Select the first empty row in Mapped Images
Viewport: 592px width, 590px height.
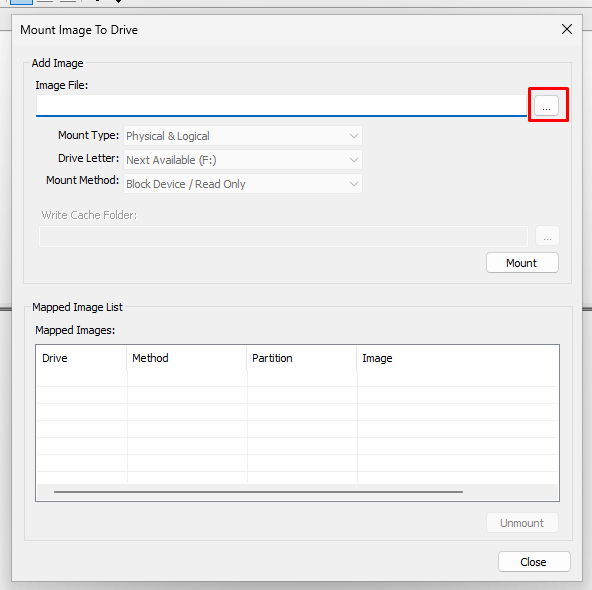[x=297, y=378]
